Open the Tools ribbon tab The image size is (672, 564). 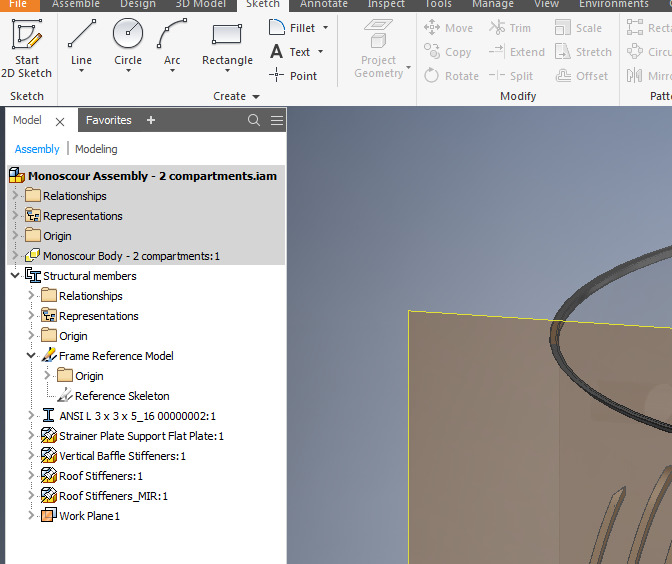pos(438,4)
